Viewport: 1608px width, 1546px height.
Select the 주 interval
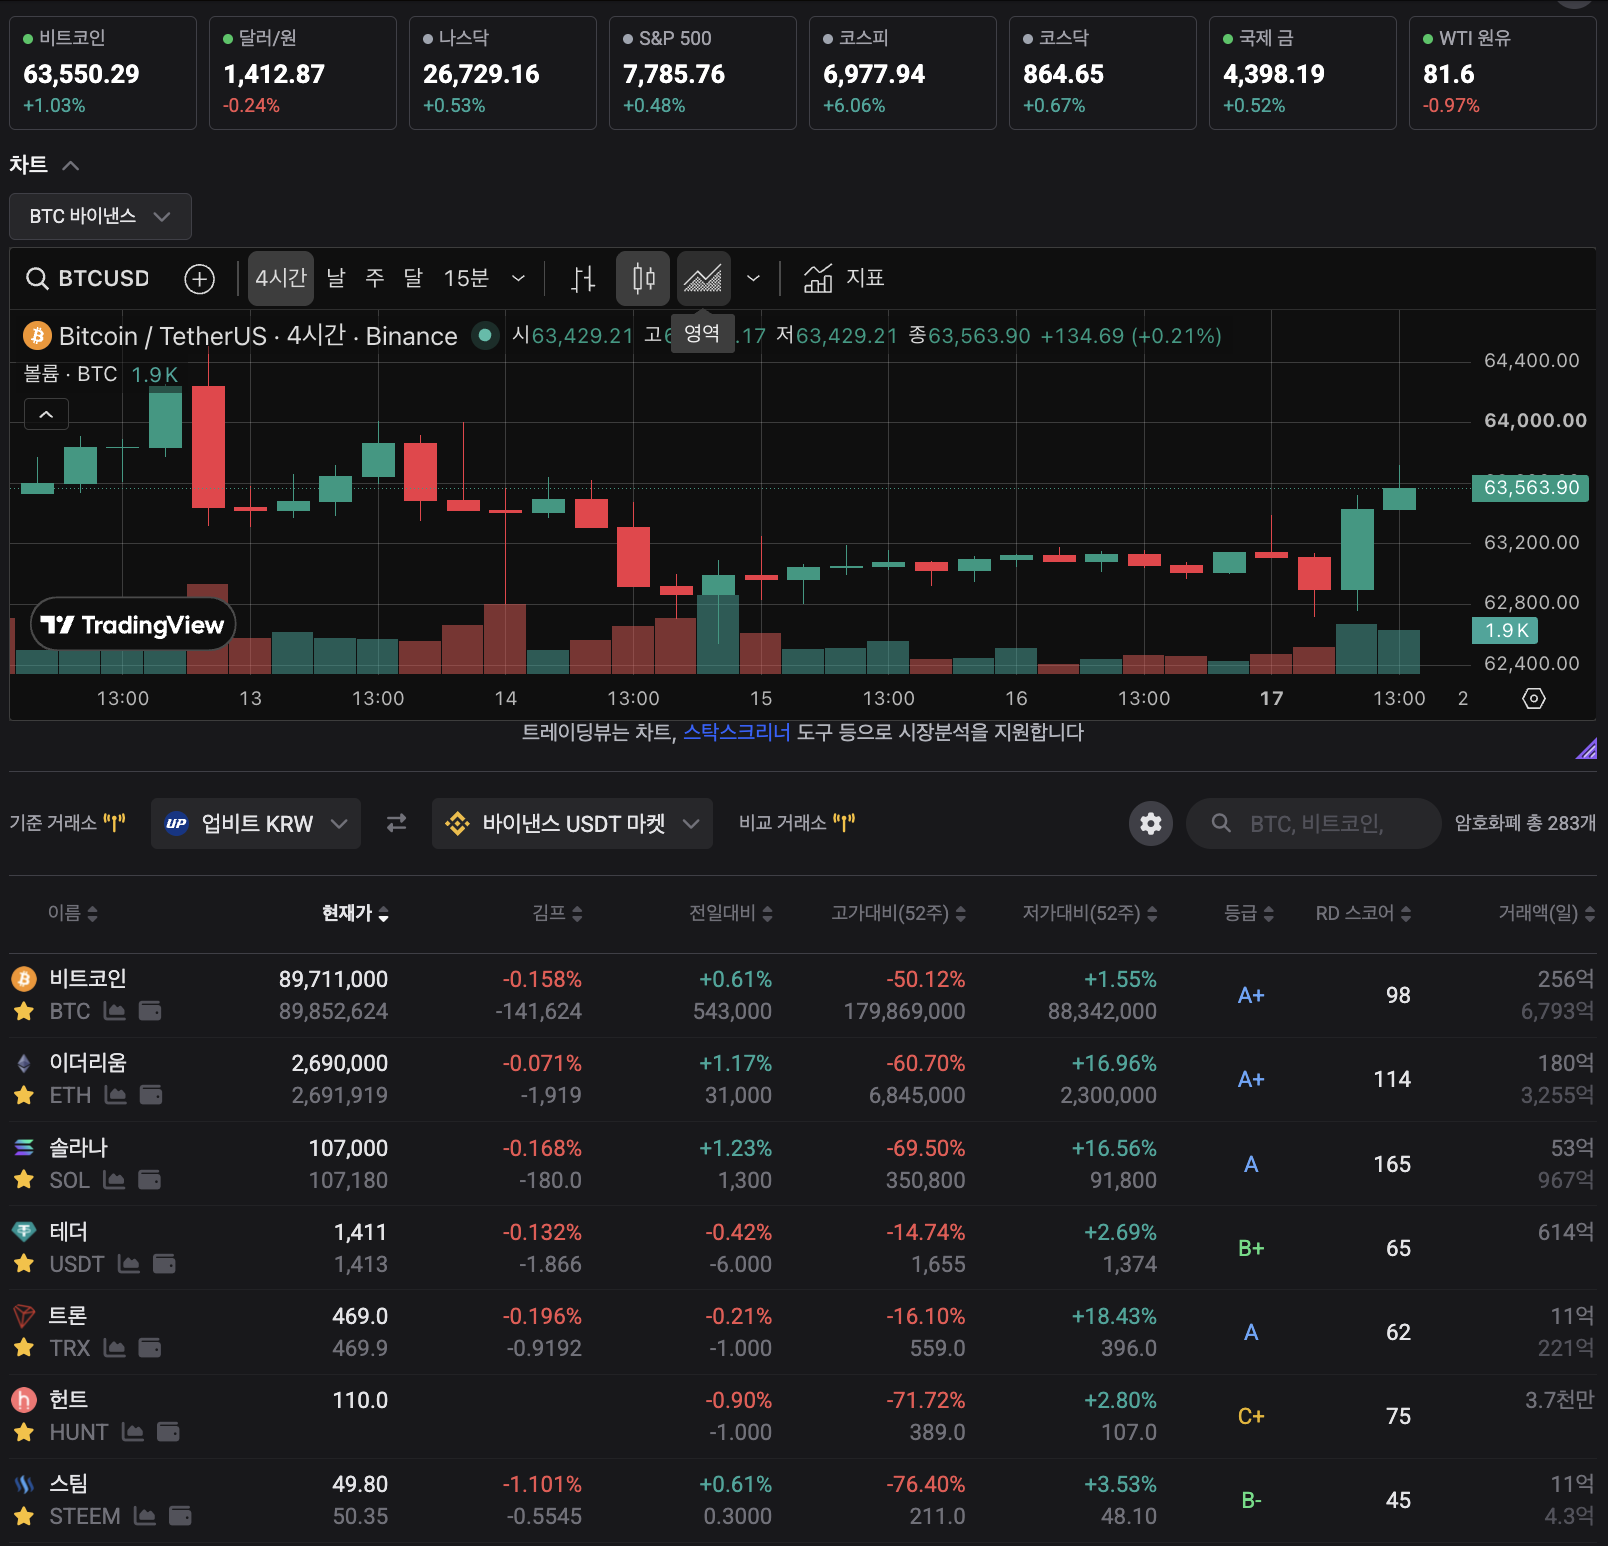click(x=375, y=278)
